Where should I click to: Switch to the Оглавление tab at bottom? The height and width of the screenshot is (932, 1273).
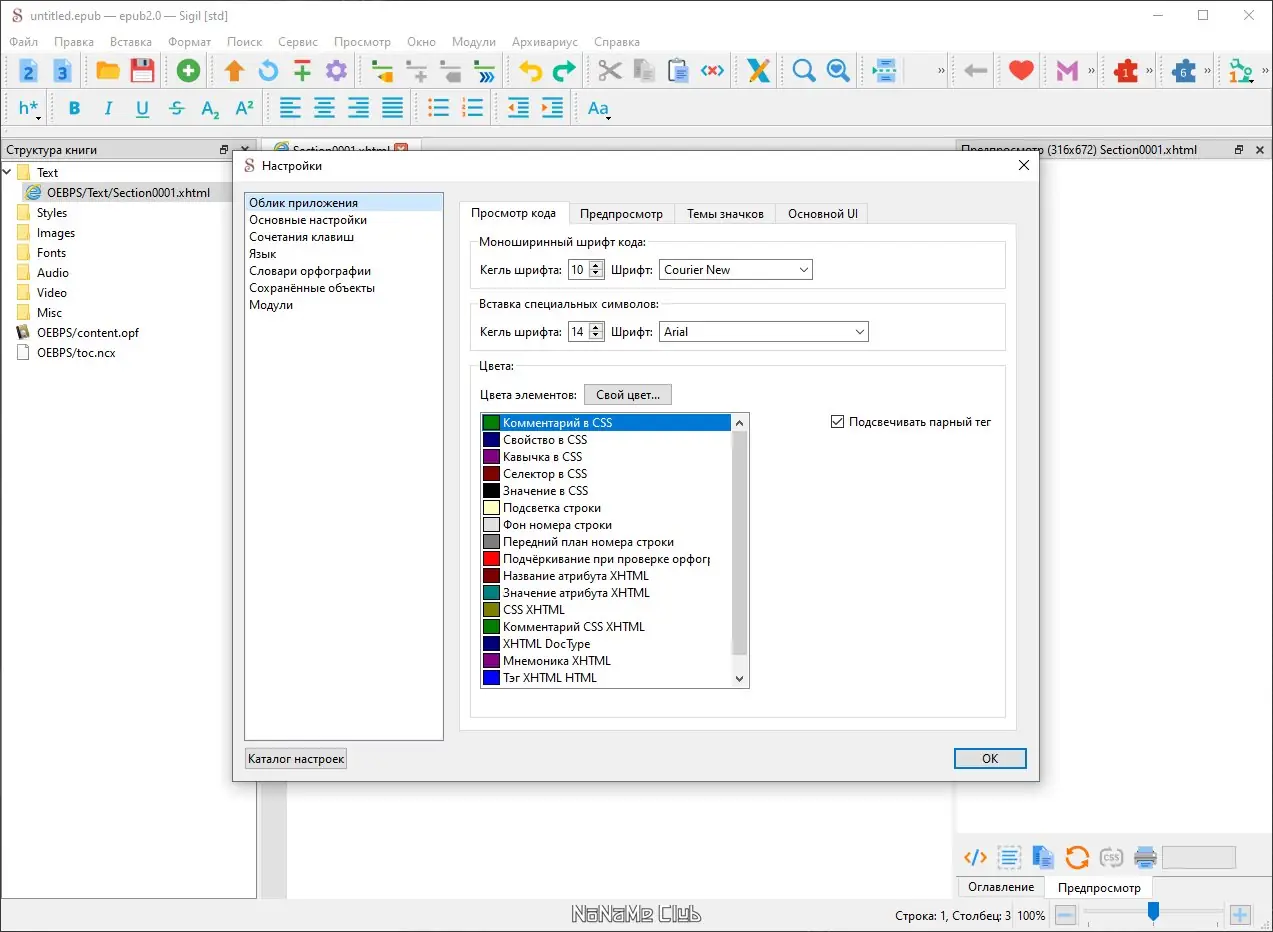[x=1001, y=887]
